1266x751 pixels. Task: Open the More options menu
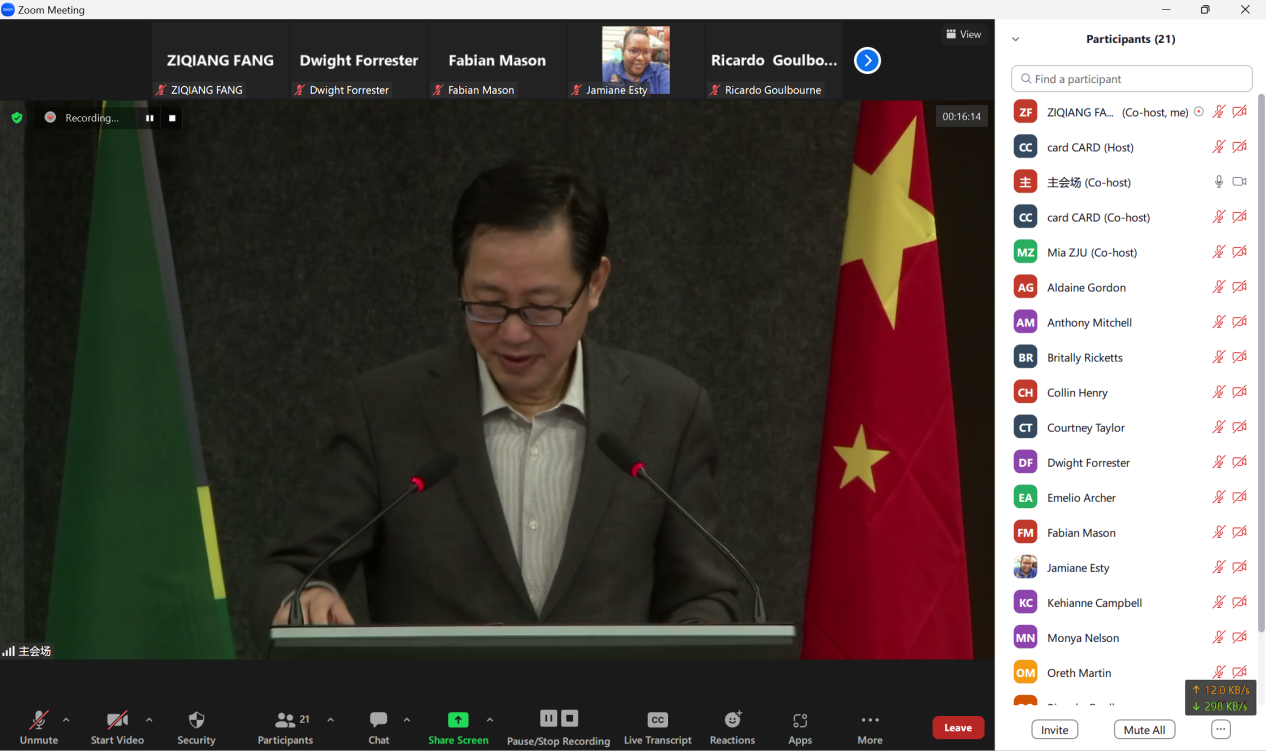[x=870, y=720]
